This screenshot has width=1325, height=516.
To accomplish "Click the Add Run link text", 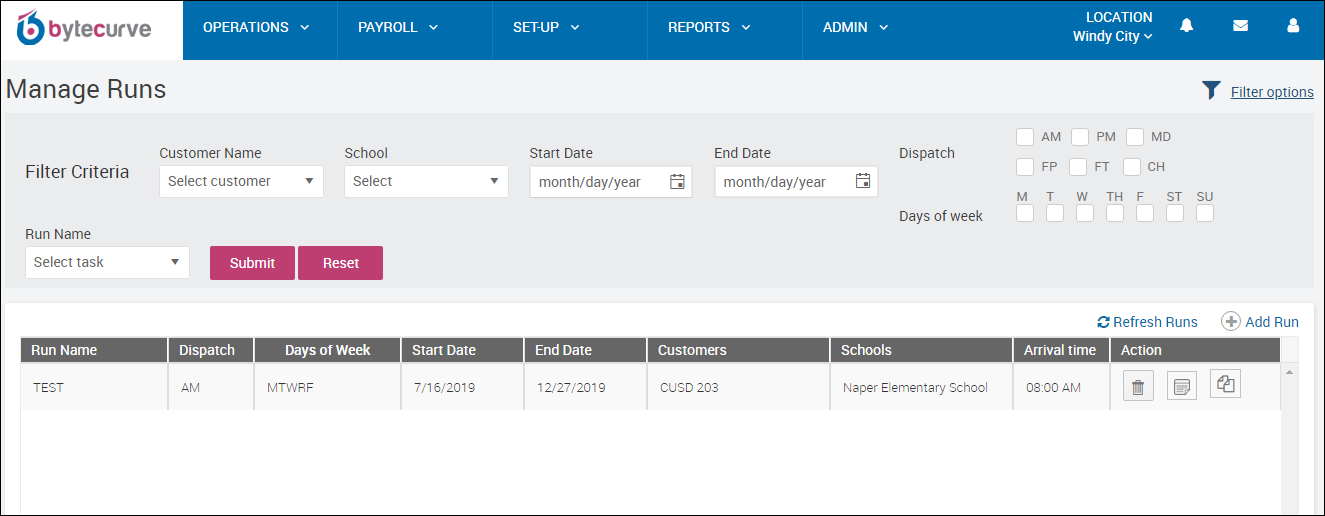I will pos(1272,322).
